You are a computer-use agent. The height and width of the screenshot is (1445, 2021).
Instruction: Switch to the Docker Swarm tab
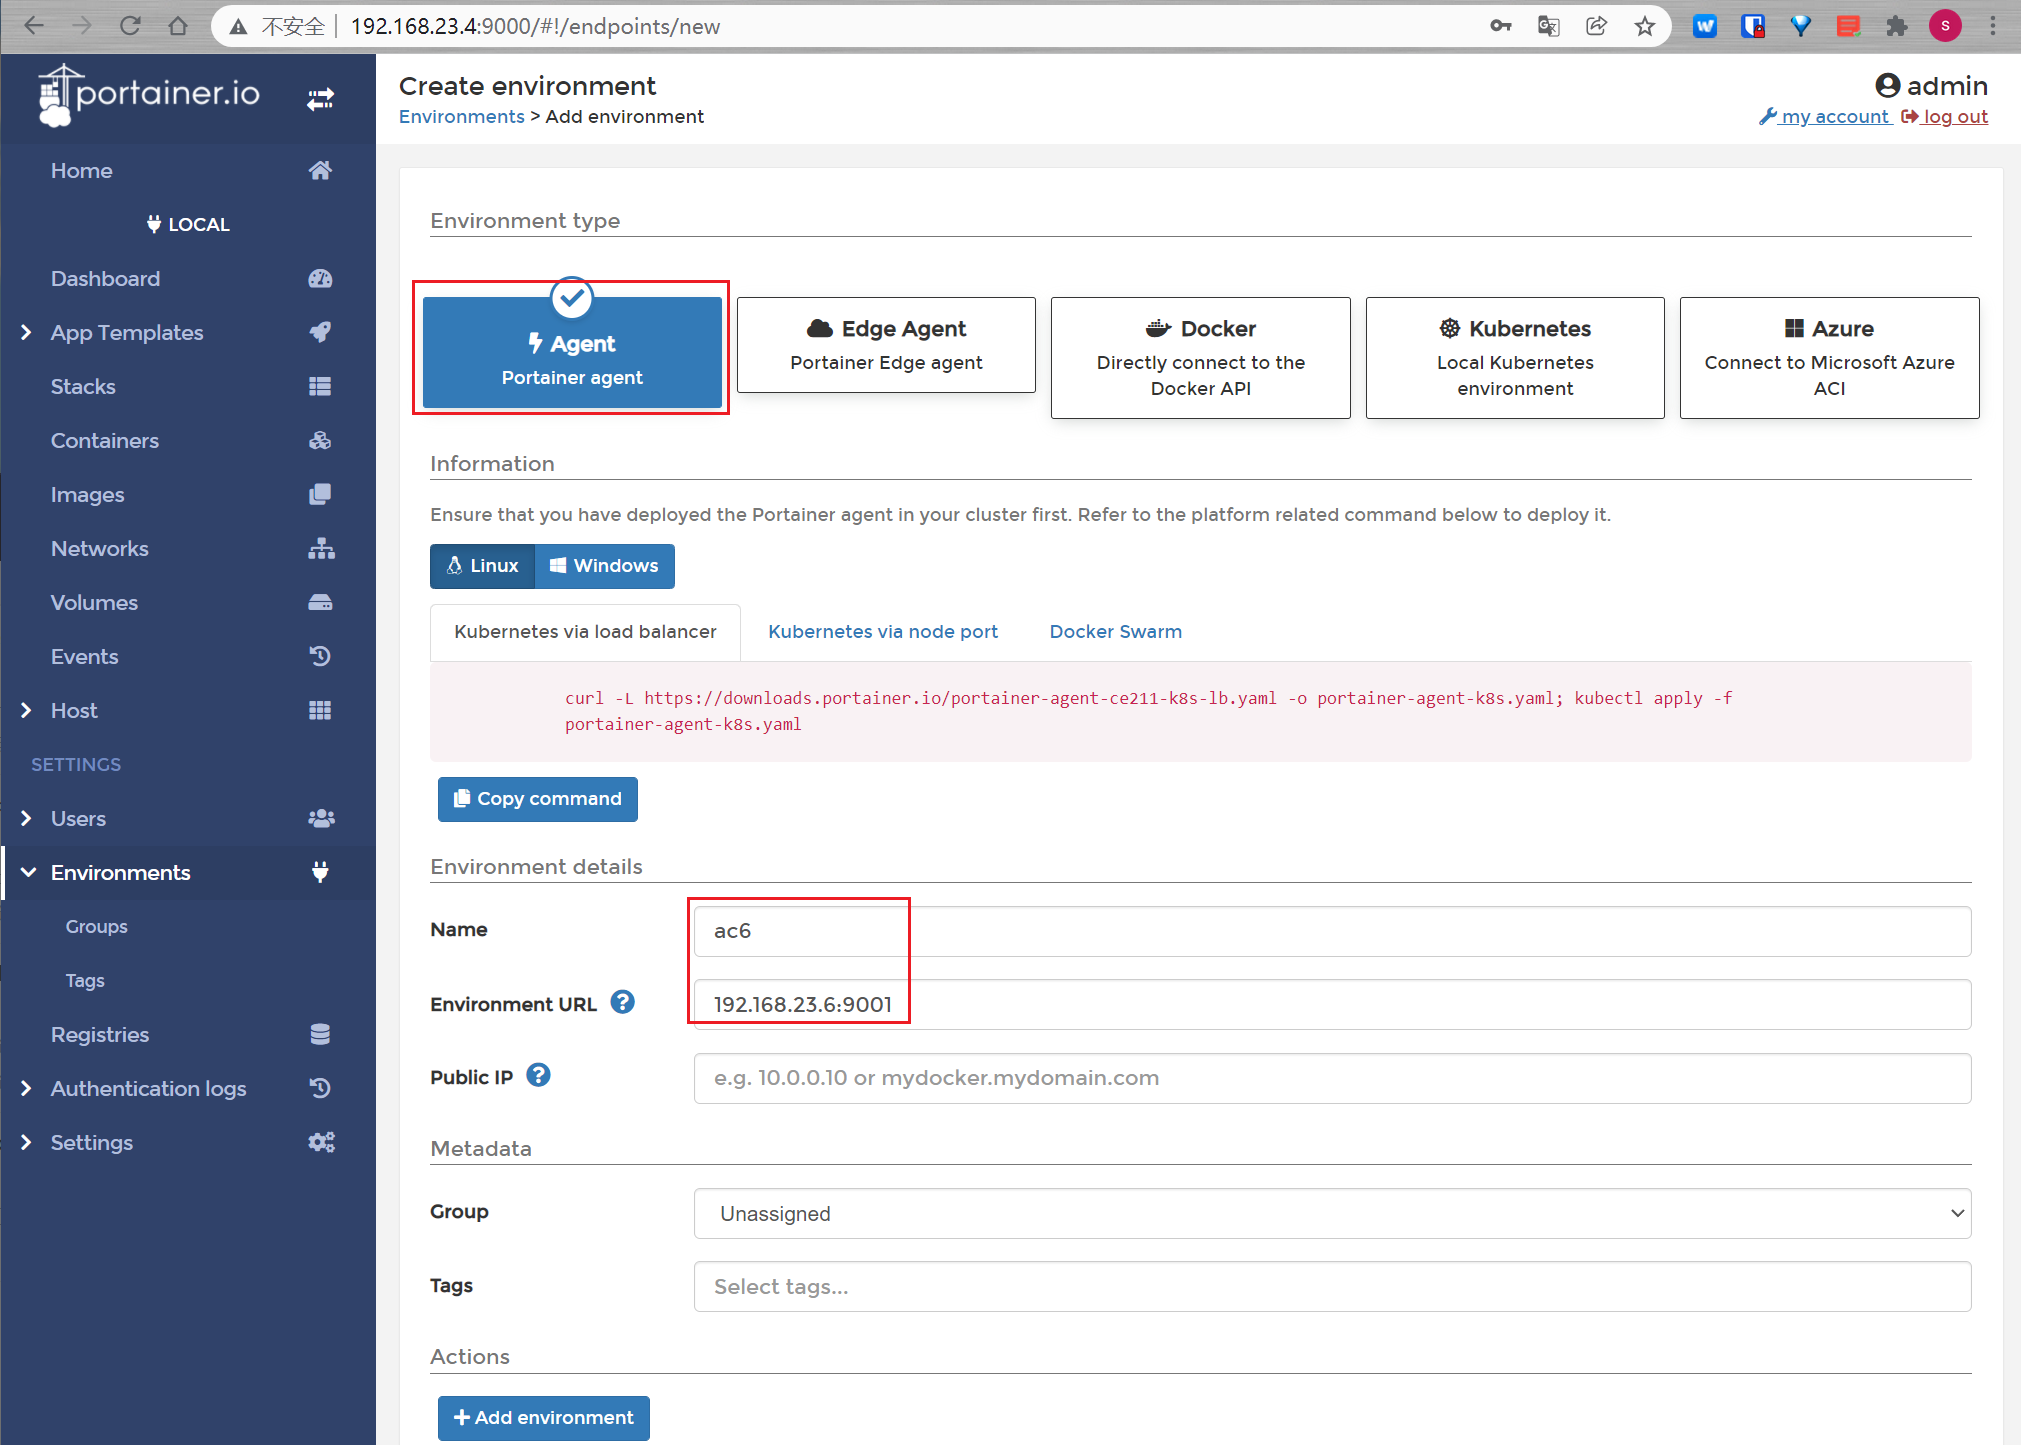1115,632
